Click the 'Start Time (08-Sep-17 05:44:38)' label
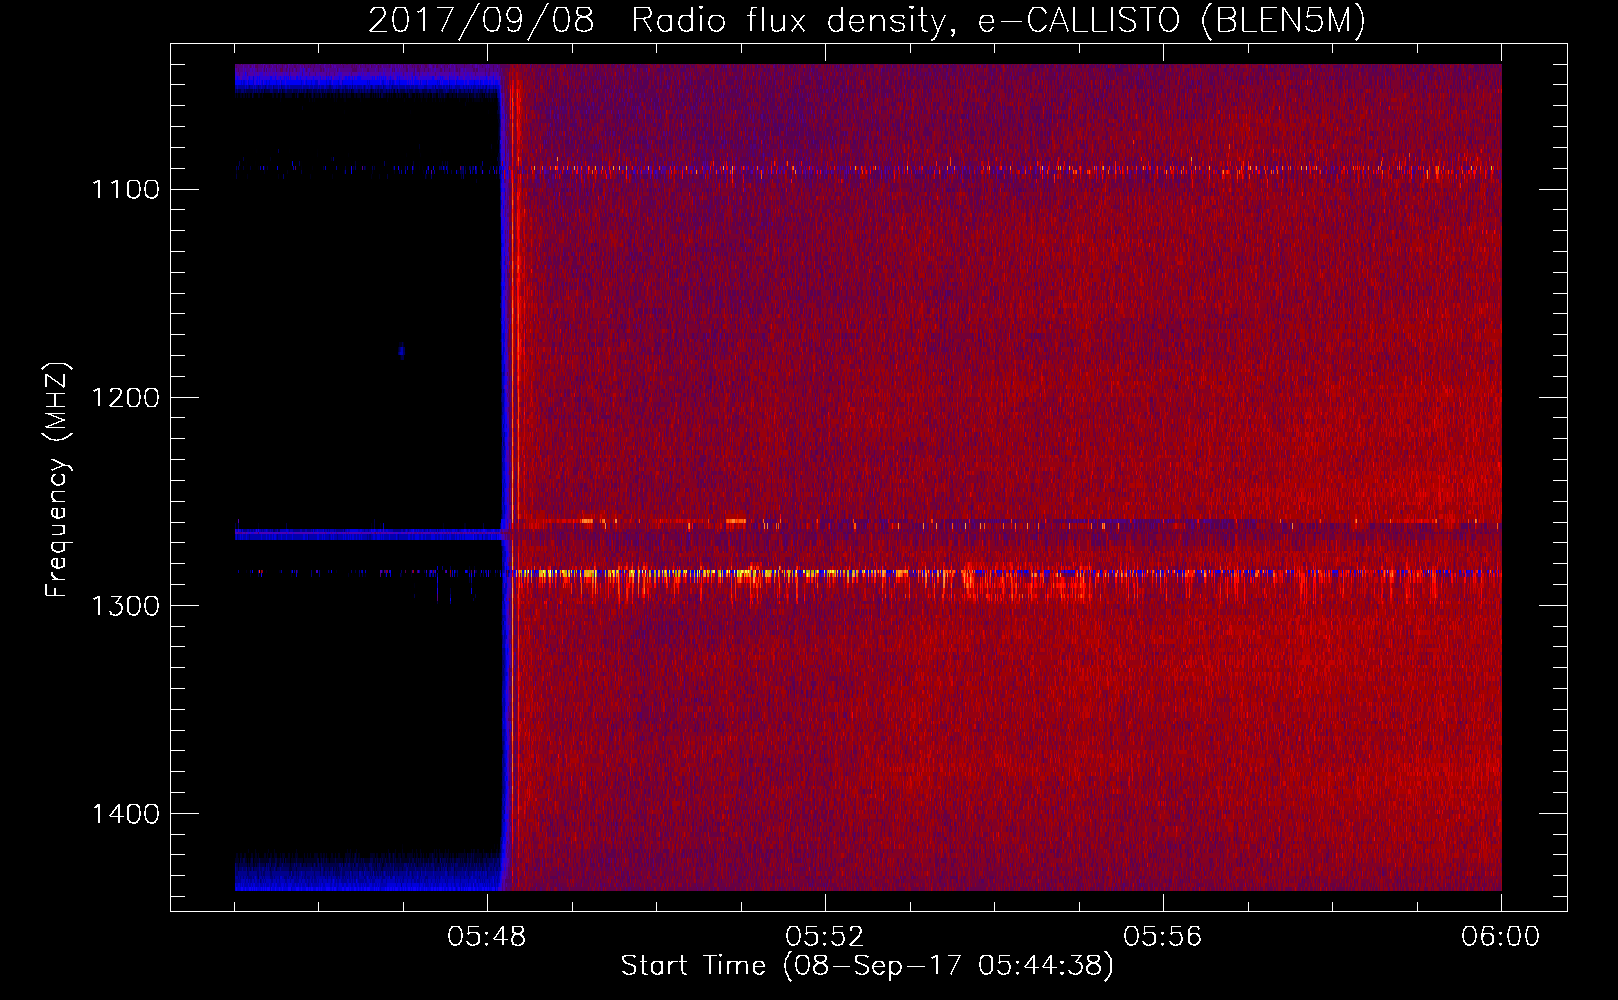 (x=867, y=966)
